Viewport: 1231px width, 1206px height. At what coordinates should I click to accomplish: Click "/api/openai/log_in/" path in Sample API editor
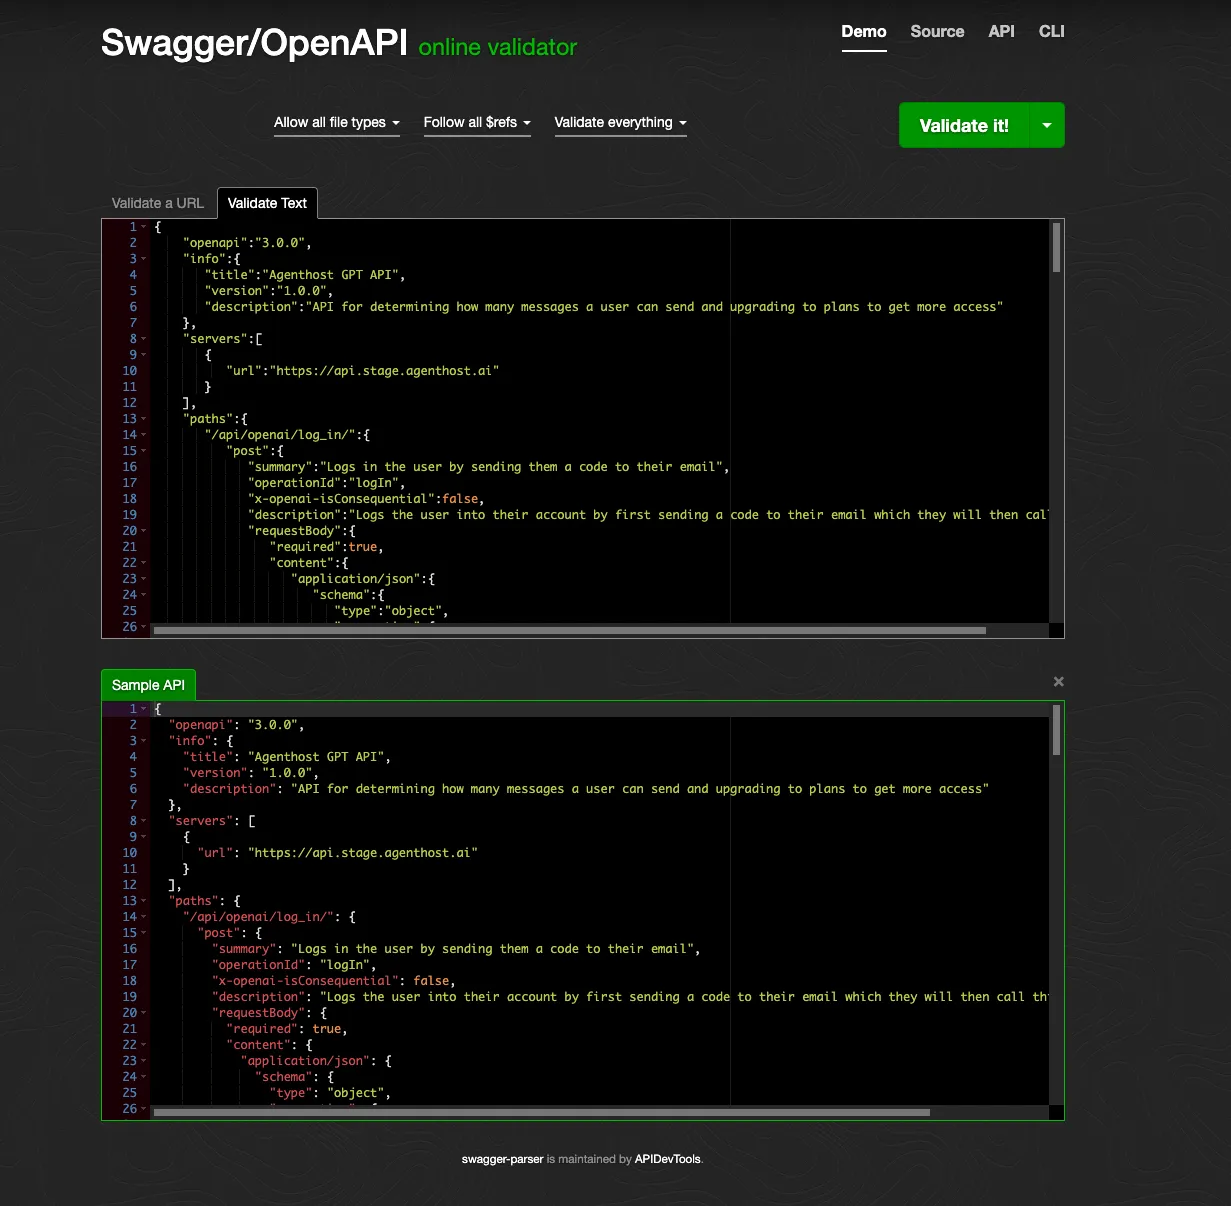click(259, 917)
